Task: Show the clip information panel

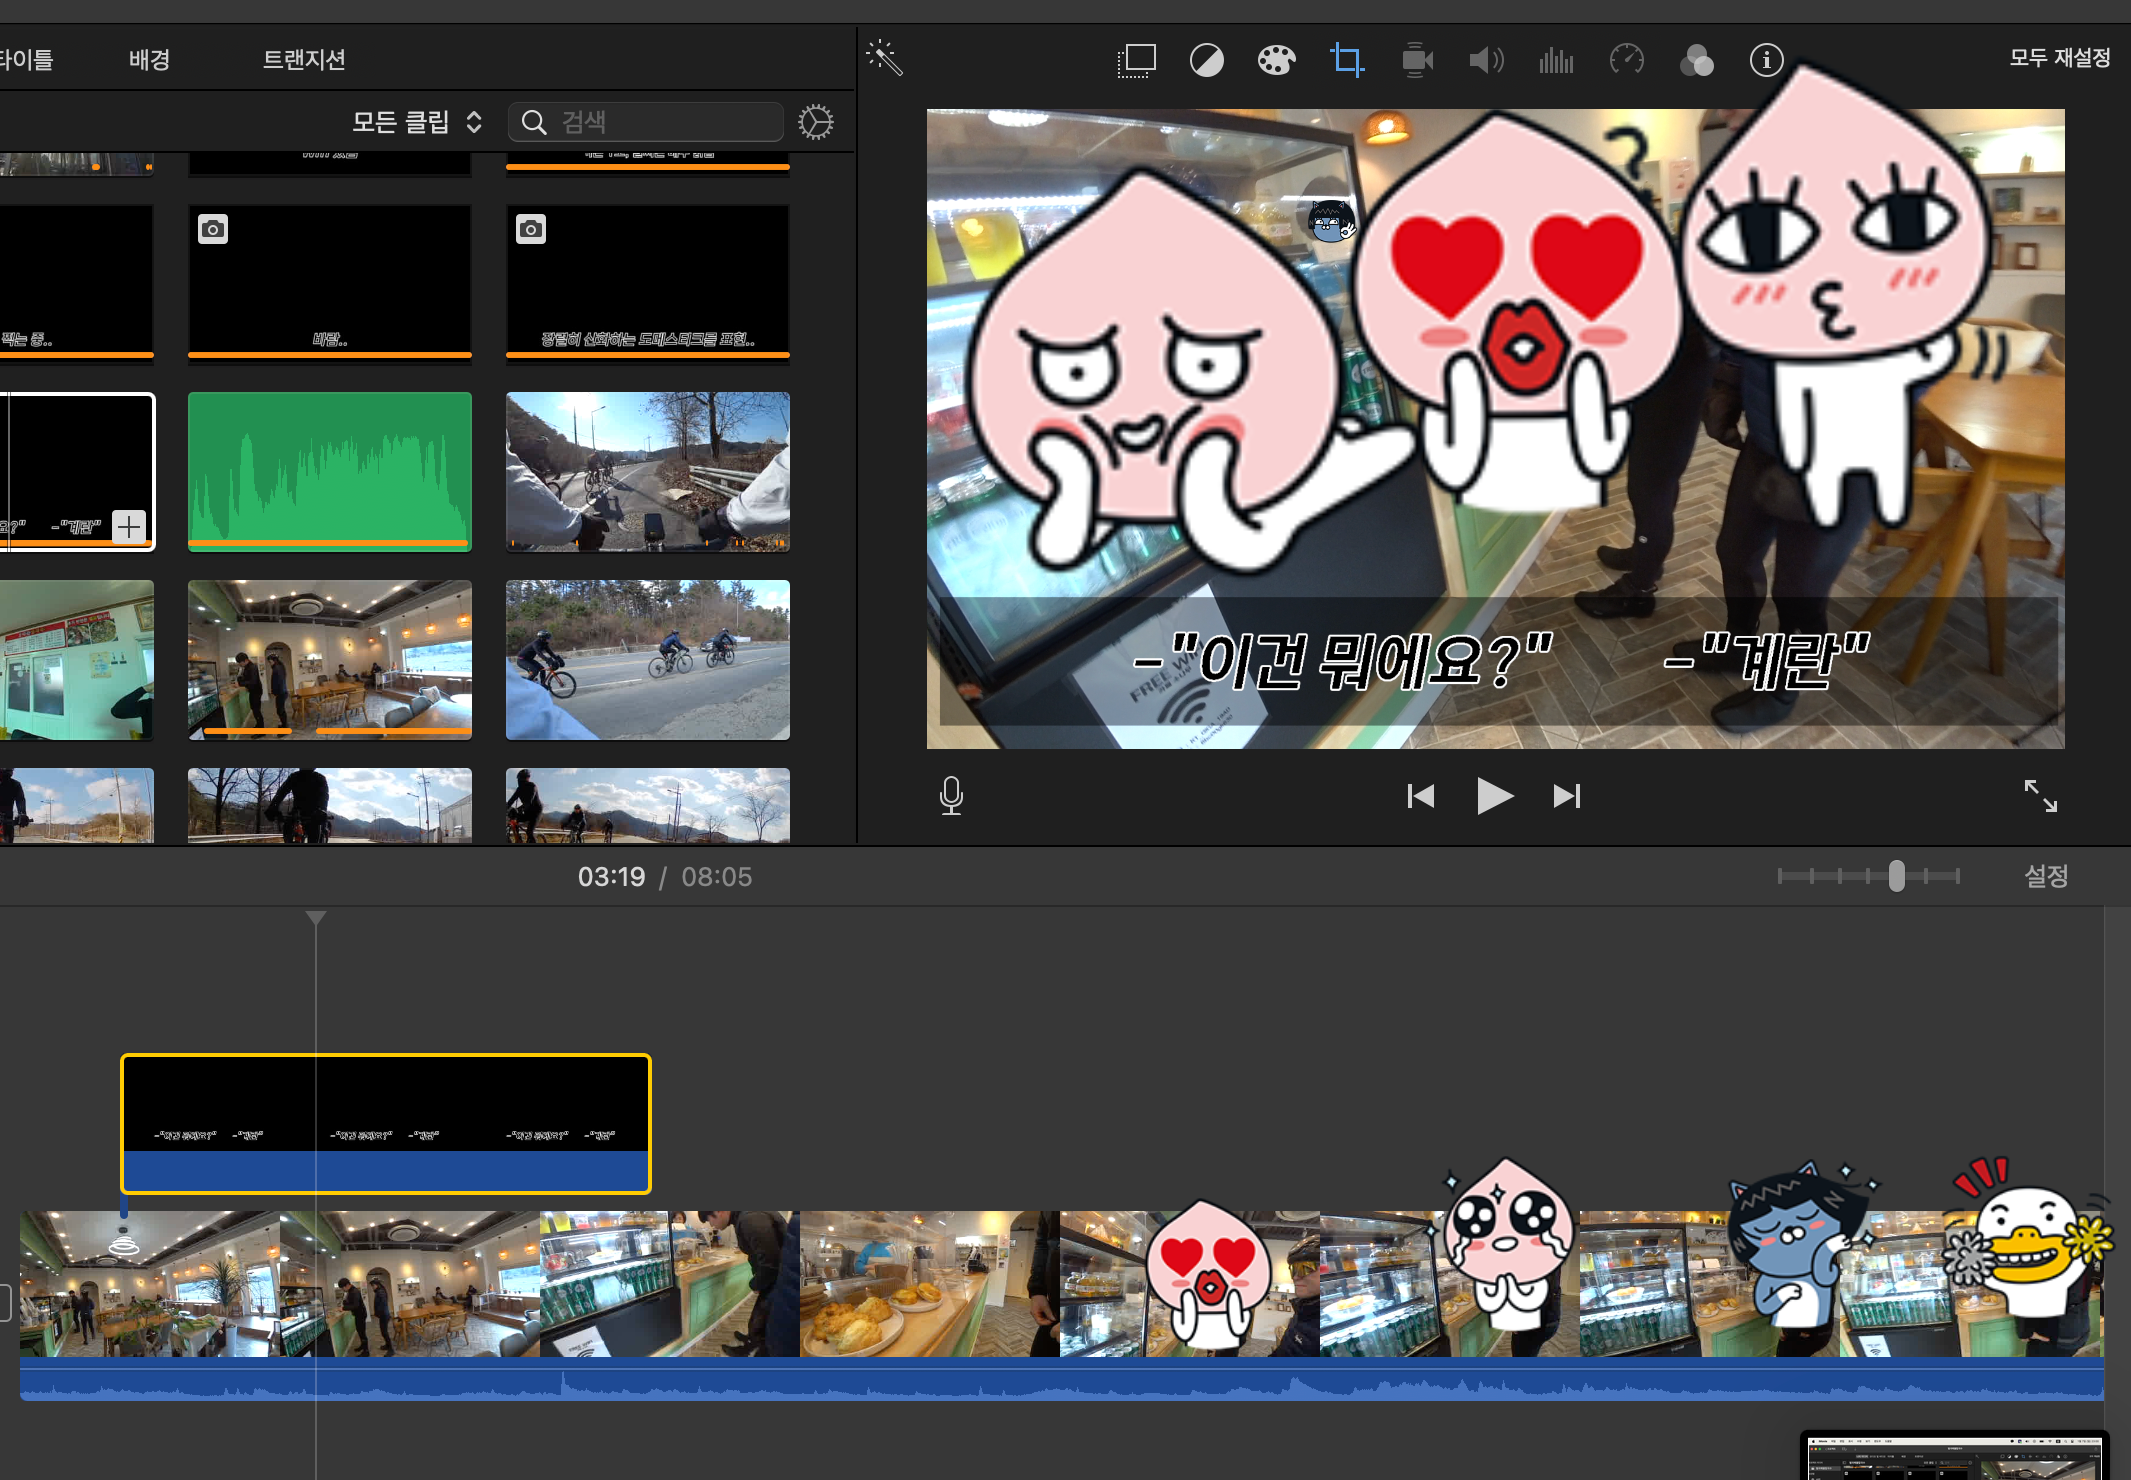Action: pyautogui.click(x=1766, y=60)
